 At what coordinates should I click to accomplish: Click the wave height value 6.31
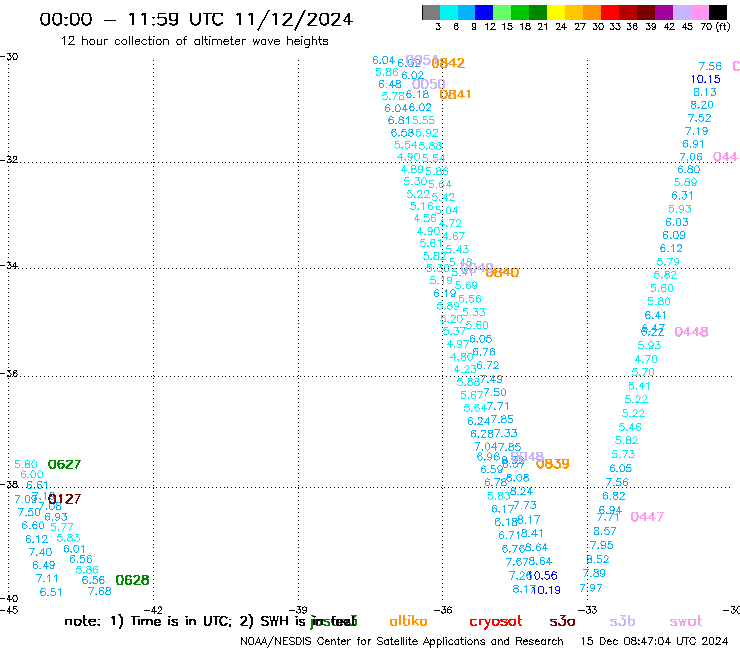(682, 196)
